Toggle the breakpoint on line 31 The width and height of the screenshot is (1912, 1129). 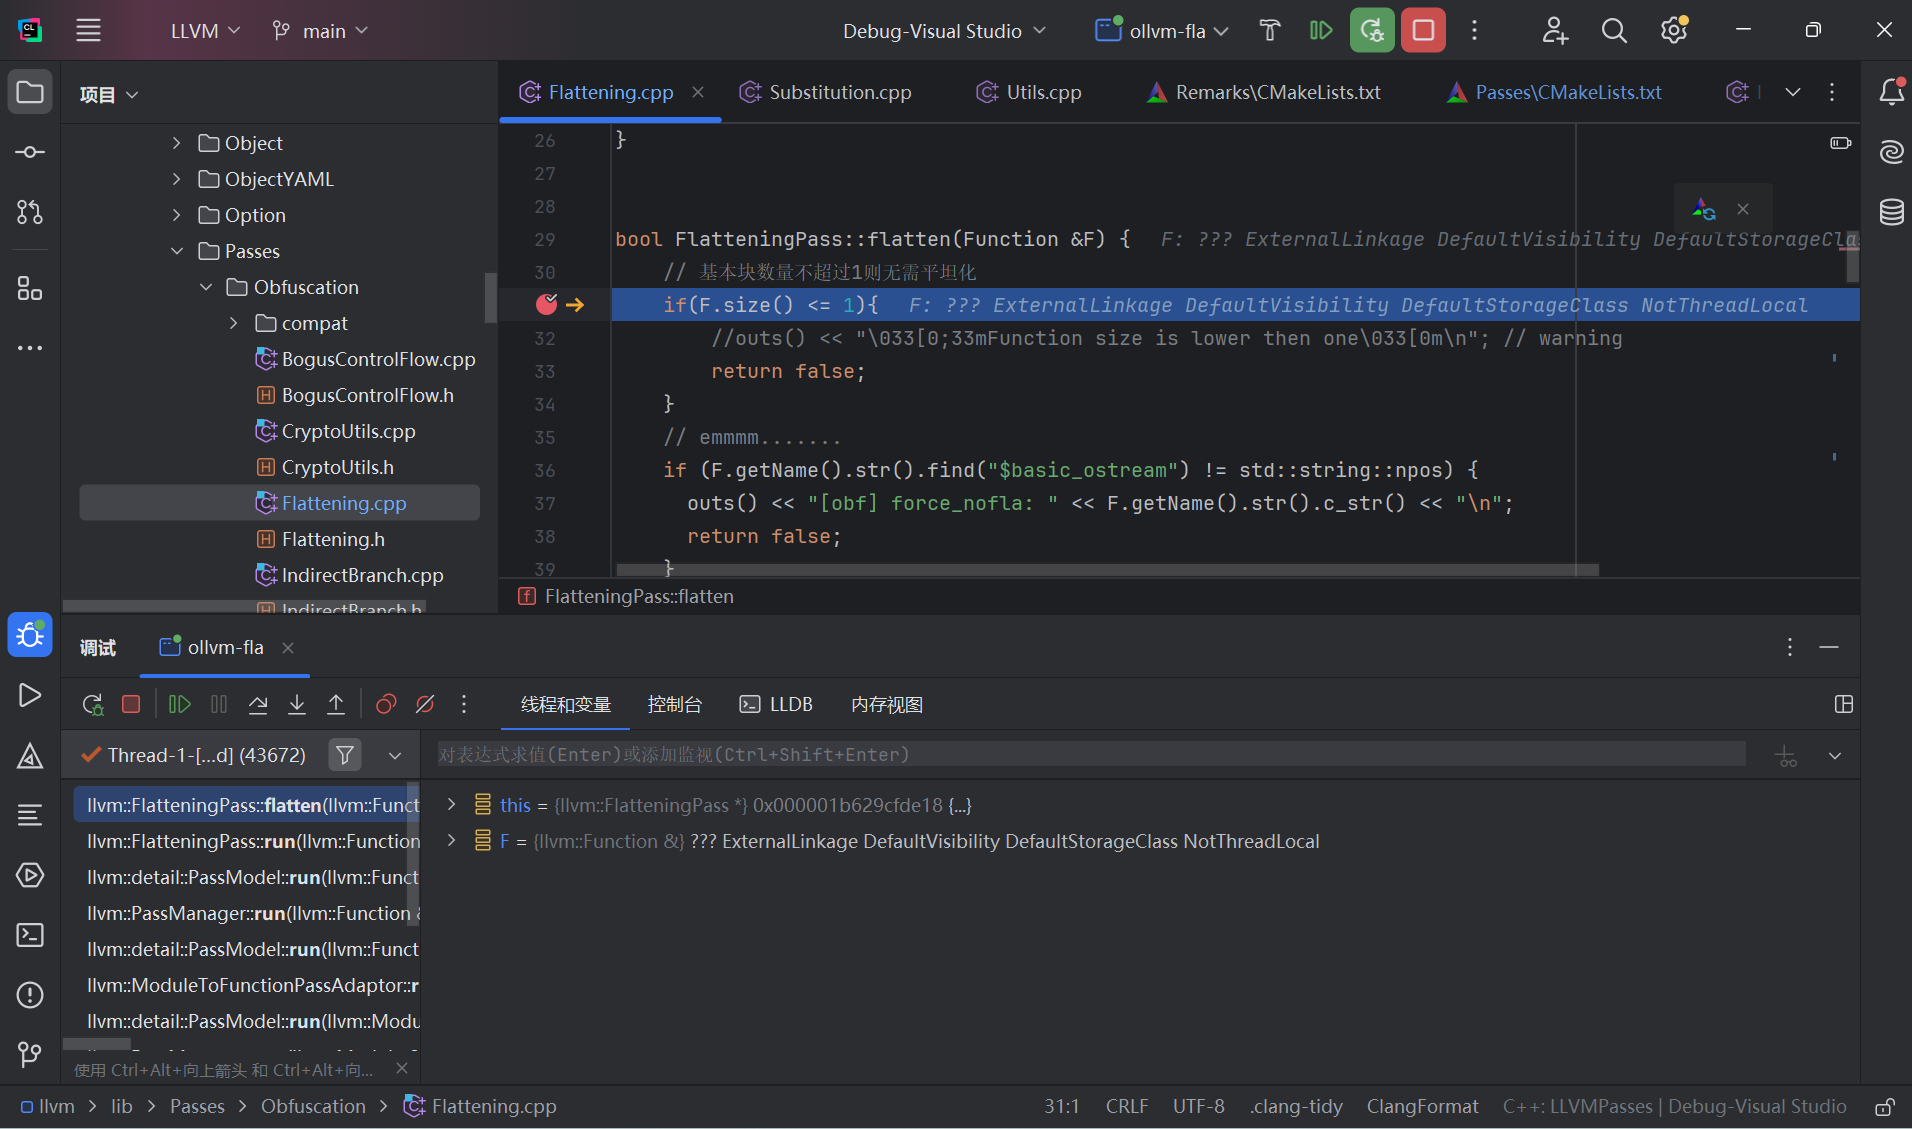[546, 304]
